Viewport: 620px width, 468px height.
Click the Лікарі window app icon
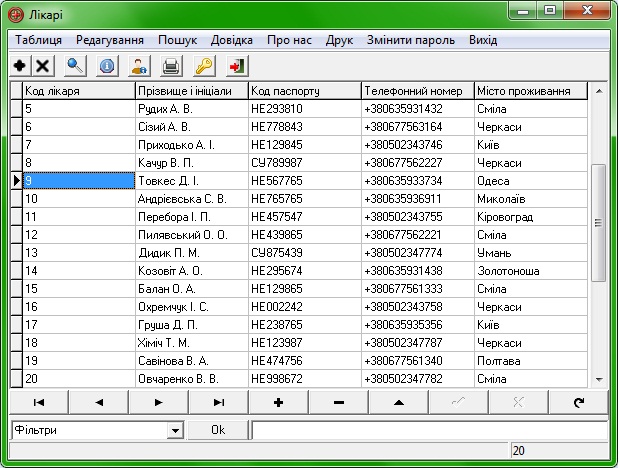[16, 15]
